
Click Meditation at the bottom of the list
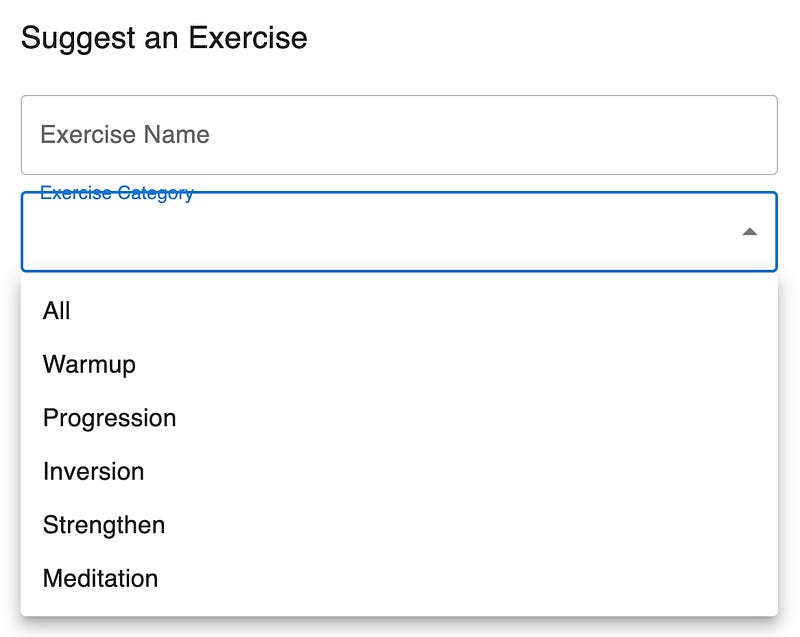point(100,578)
